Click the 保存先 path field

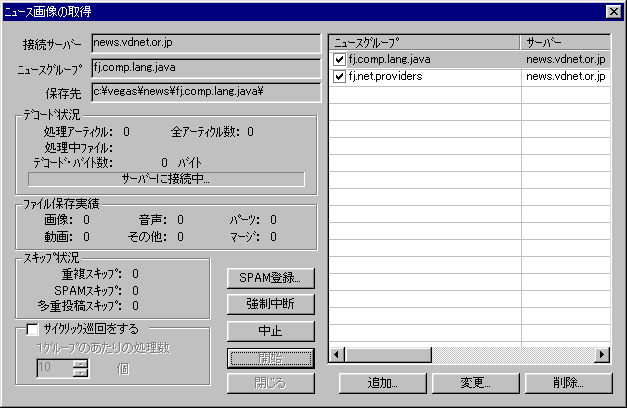point(206,92)
